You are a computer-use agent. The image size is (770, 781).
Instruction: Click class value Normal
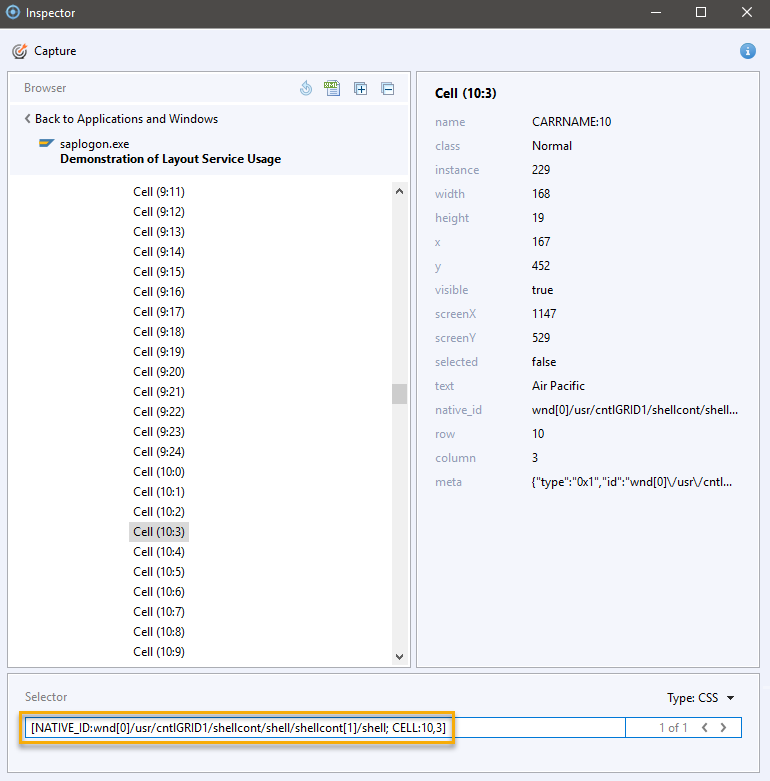point(552,145)
